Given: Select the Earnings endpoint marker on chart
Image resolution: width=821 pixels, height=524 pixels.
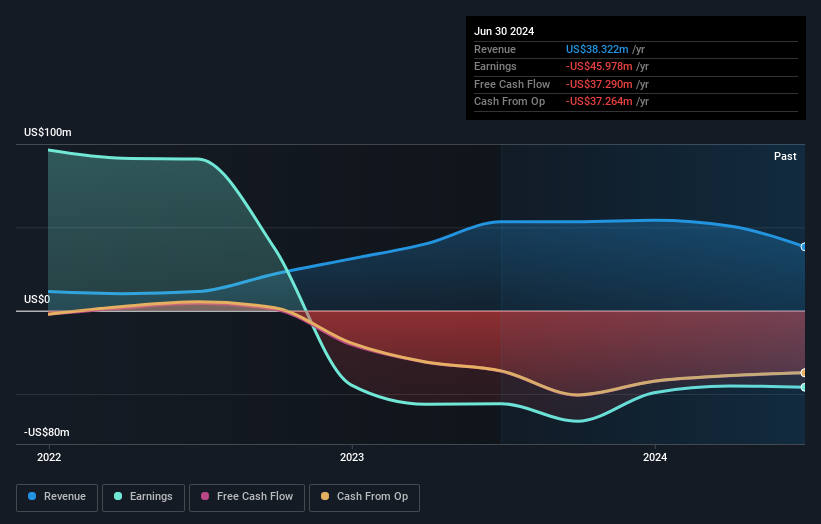Looking at the screenshot, I should pyautogui.click(x=804, y=387).
